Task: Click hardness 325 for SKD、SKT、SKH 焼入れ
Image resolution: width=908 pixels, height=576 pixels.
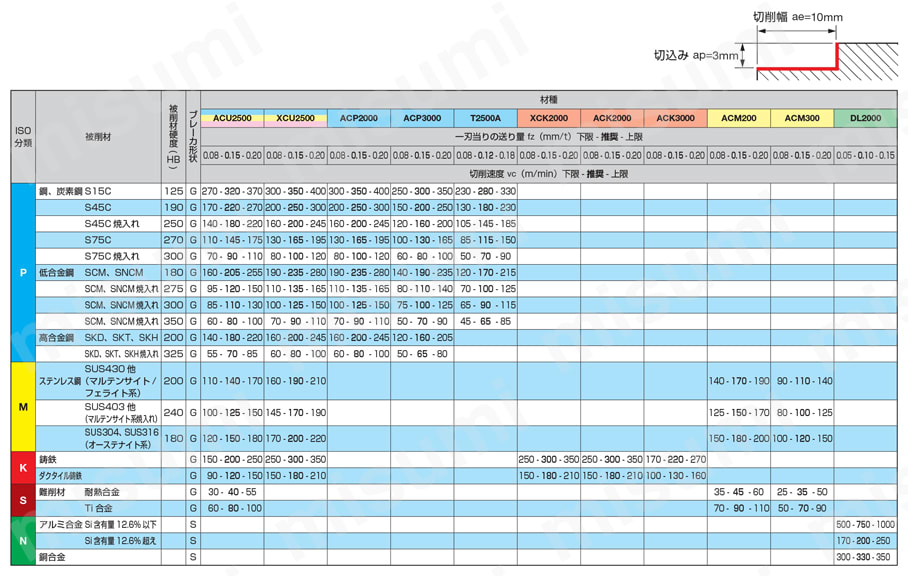Action: pyautogui.click(x=173, y=354)
